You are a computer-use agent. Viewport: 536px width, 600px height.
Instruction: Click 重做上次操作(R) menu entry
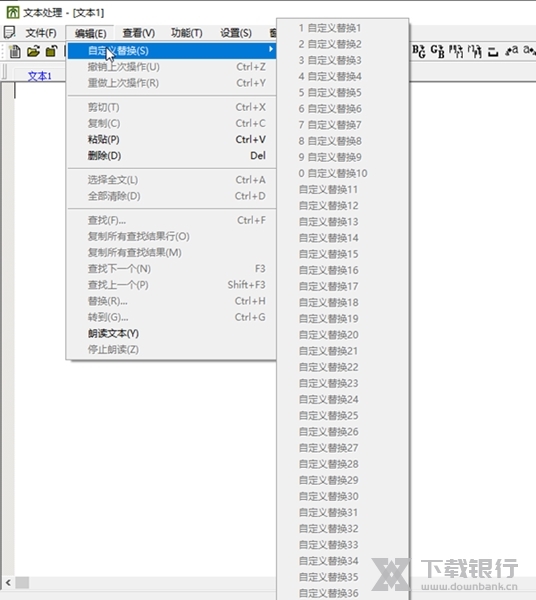pyautogui.click(x=171, y=83)
